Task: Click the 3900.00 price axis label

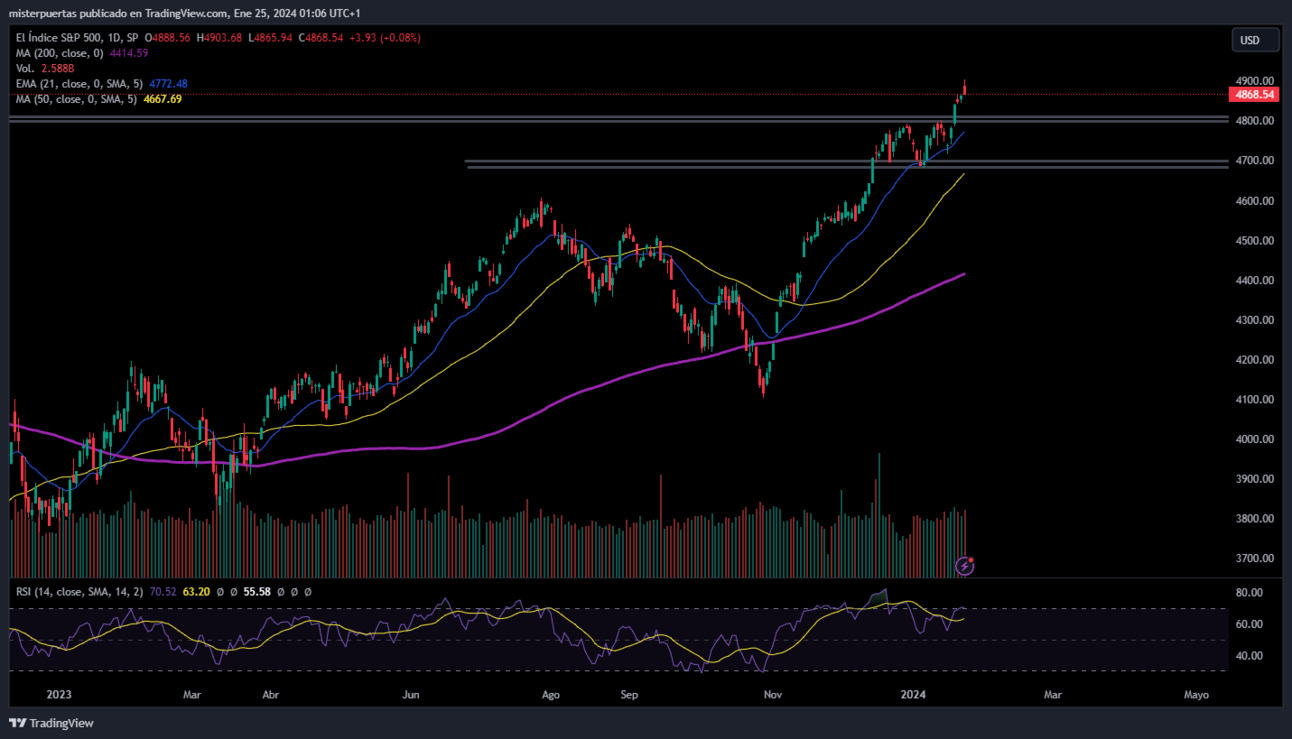Action: pyautogui.click(x=1255, y=479)
